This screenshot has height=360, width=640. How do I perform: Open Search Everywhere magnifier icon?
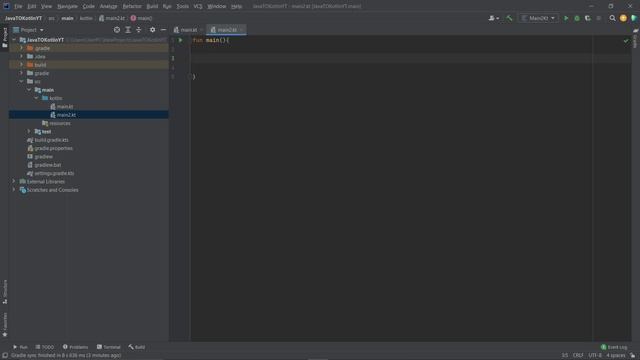[612, 18]
